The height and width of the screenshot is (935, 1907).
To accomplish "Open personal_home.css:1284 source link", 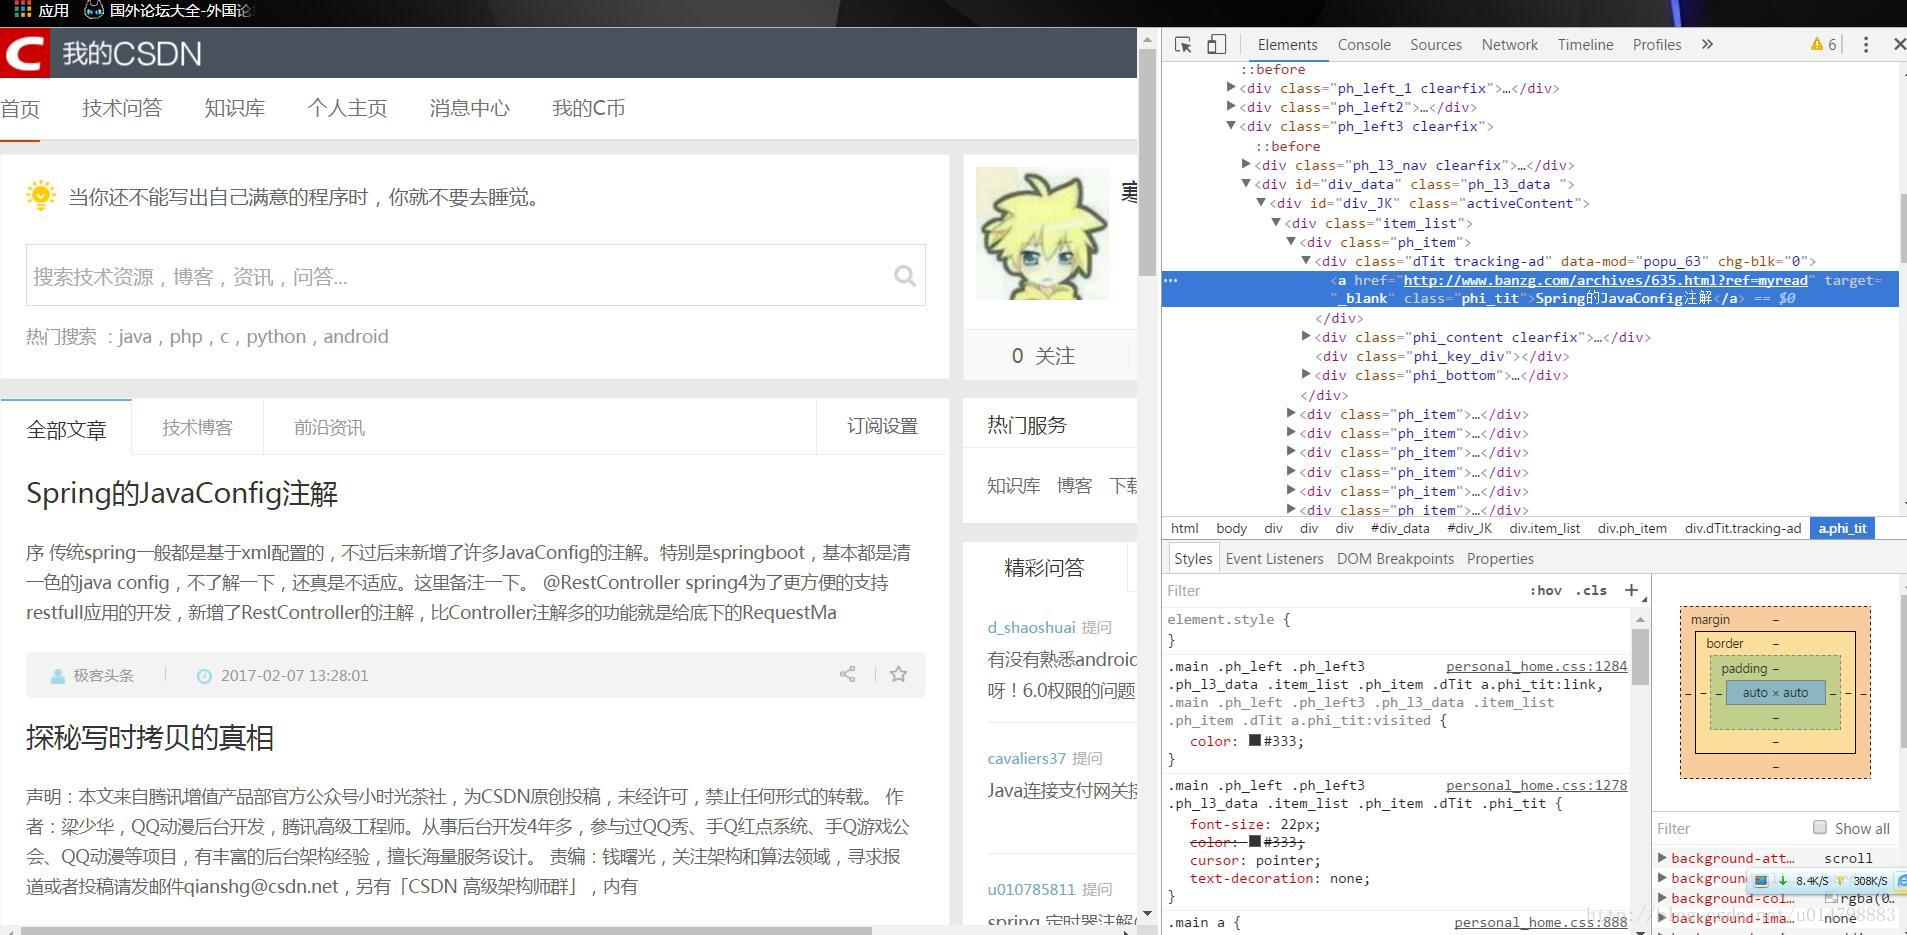I will 1536,666.
